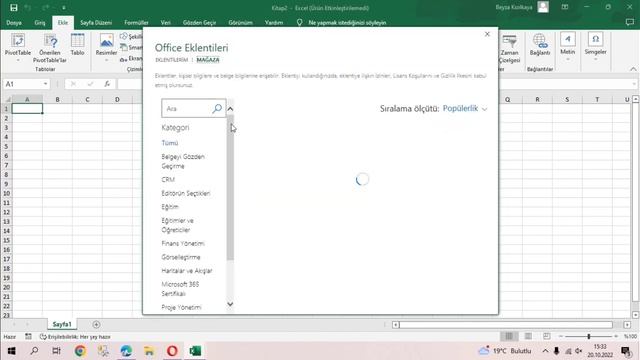Switch to the Görünüm tab
Screen dimensions: 640x360
tap(240, 22)
